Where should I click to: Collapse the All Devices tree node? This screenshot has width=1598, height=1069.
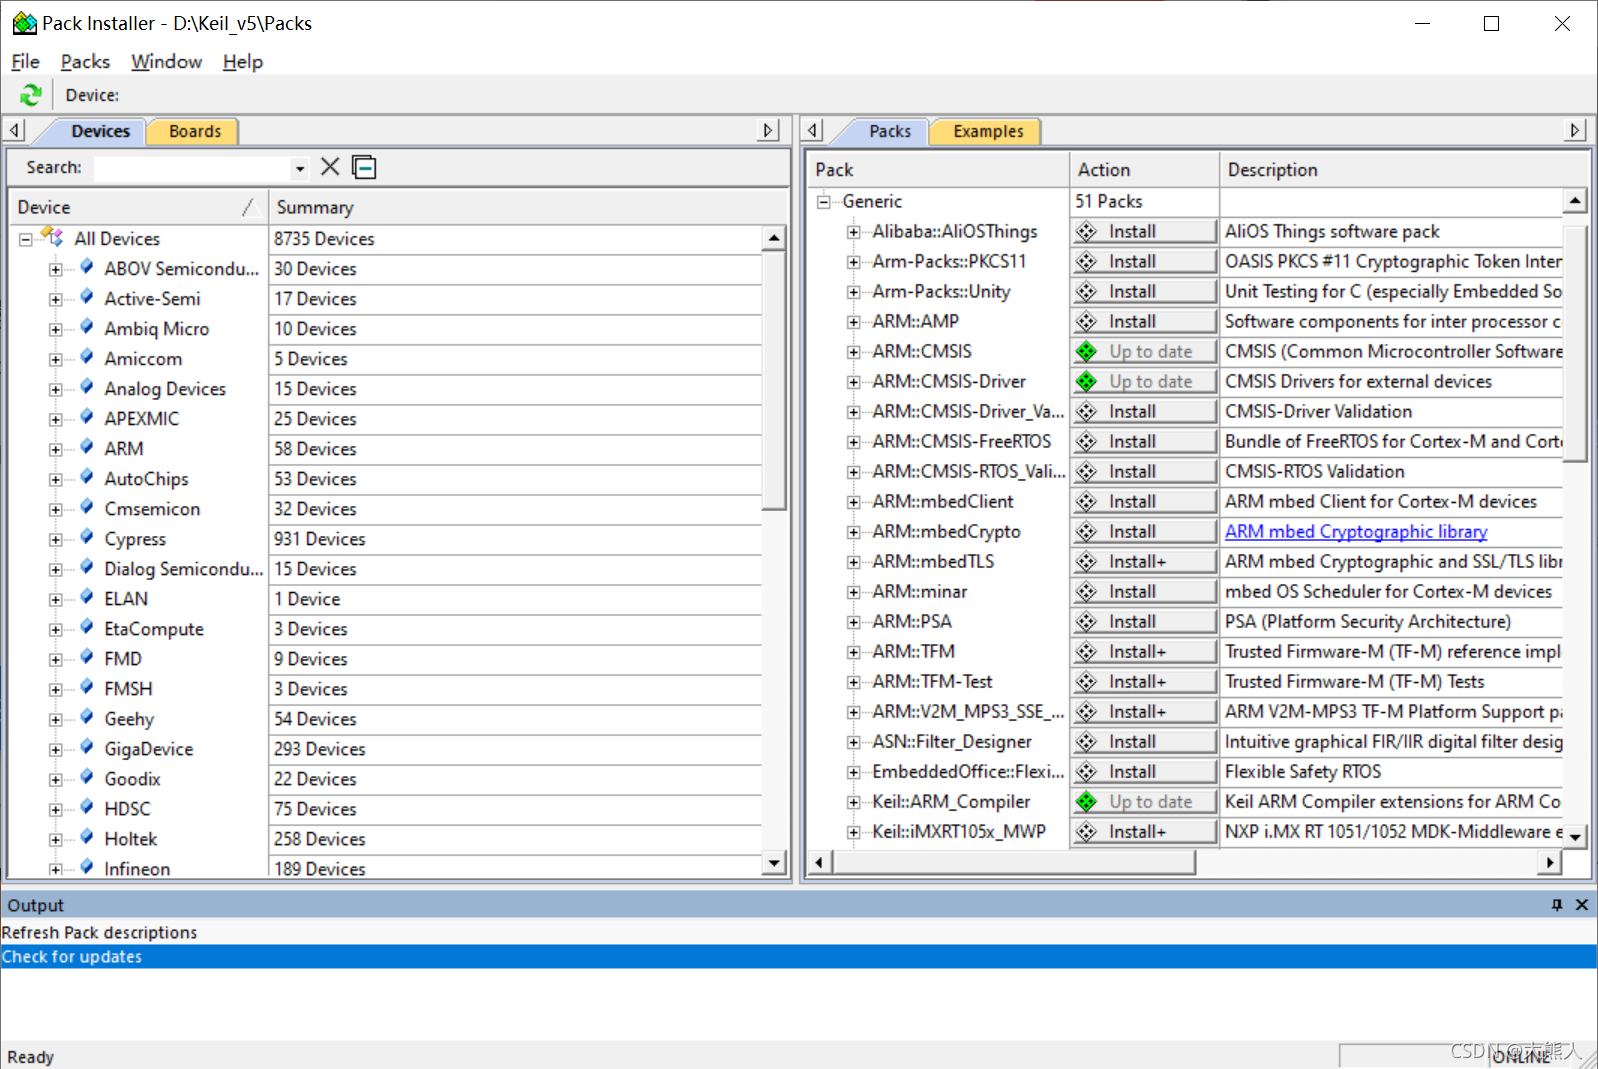[26, 239]
